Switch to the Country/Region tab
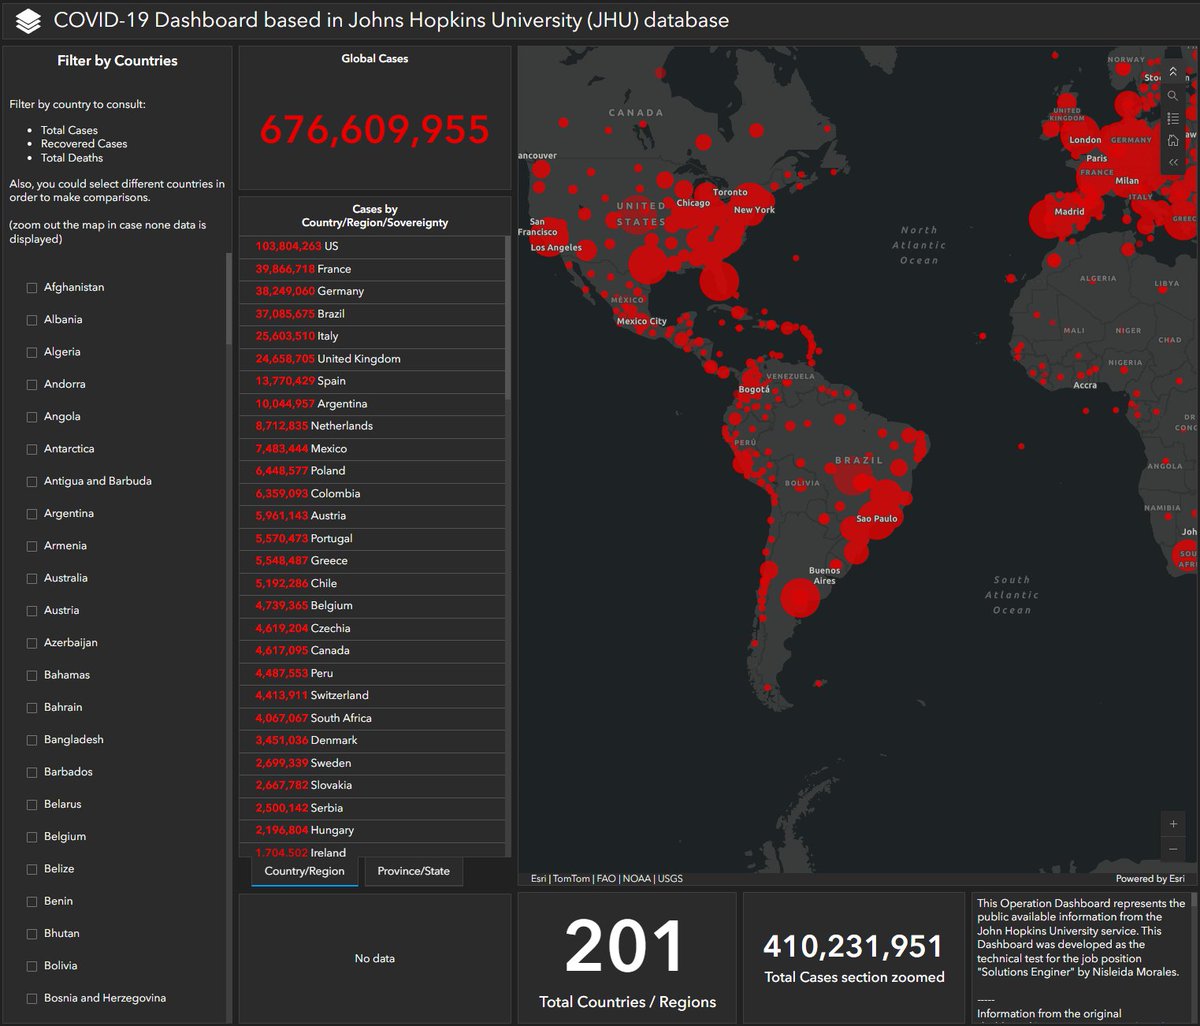Screen dimensions: 1200x1026 304,871
